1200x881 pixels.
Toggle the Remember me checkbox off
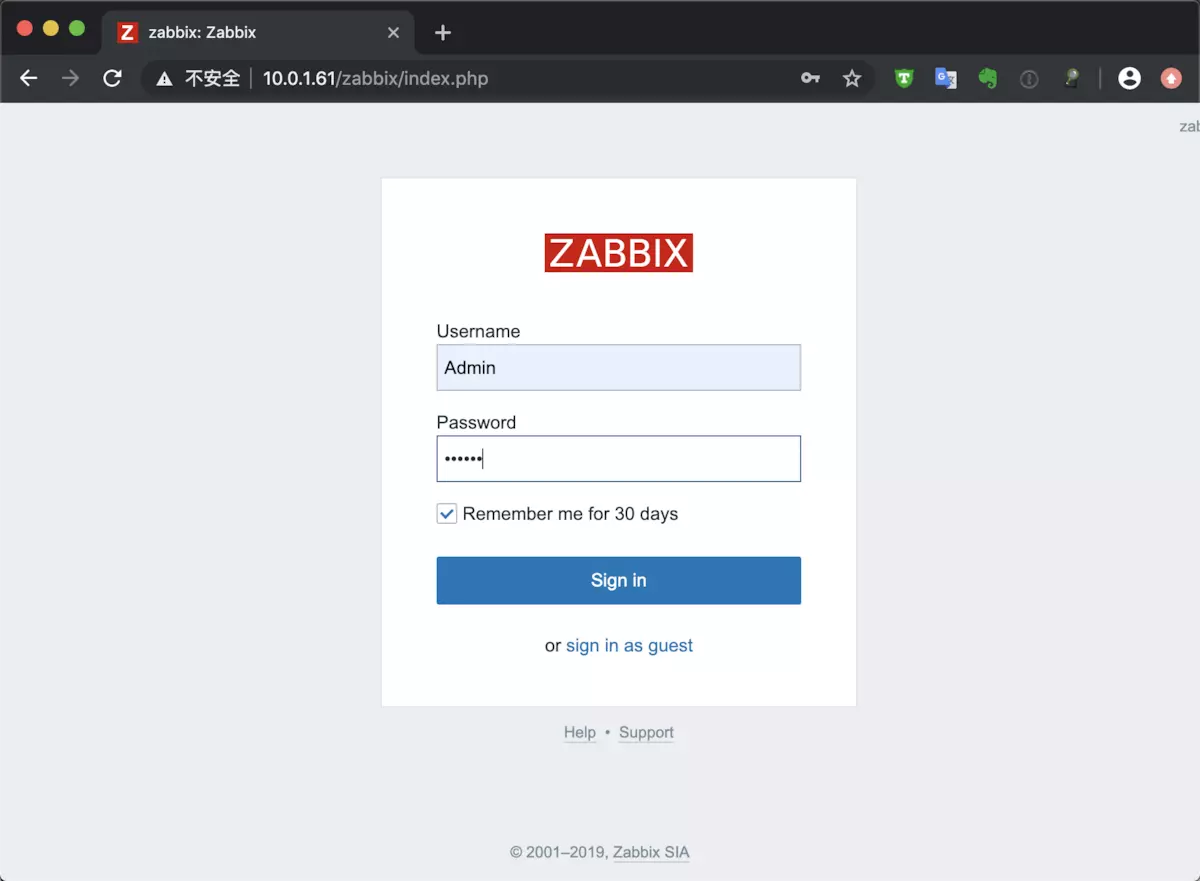pos(446,513)
